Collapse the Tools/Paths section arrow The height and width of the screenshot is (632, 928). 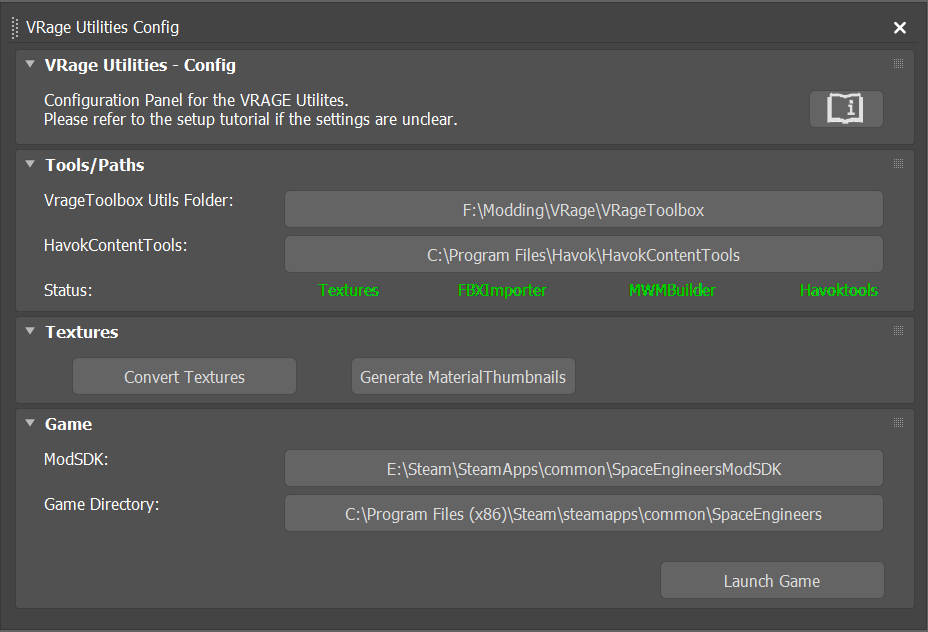click(30, 165)
